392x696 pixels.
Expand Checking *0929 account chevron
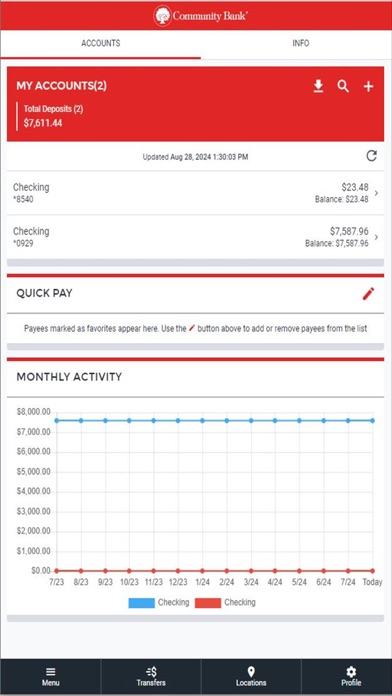click(x=376, y=237)
